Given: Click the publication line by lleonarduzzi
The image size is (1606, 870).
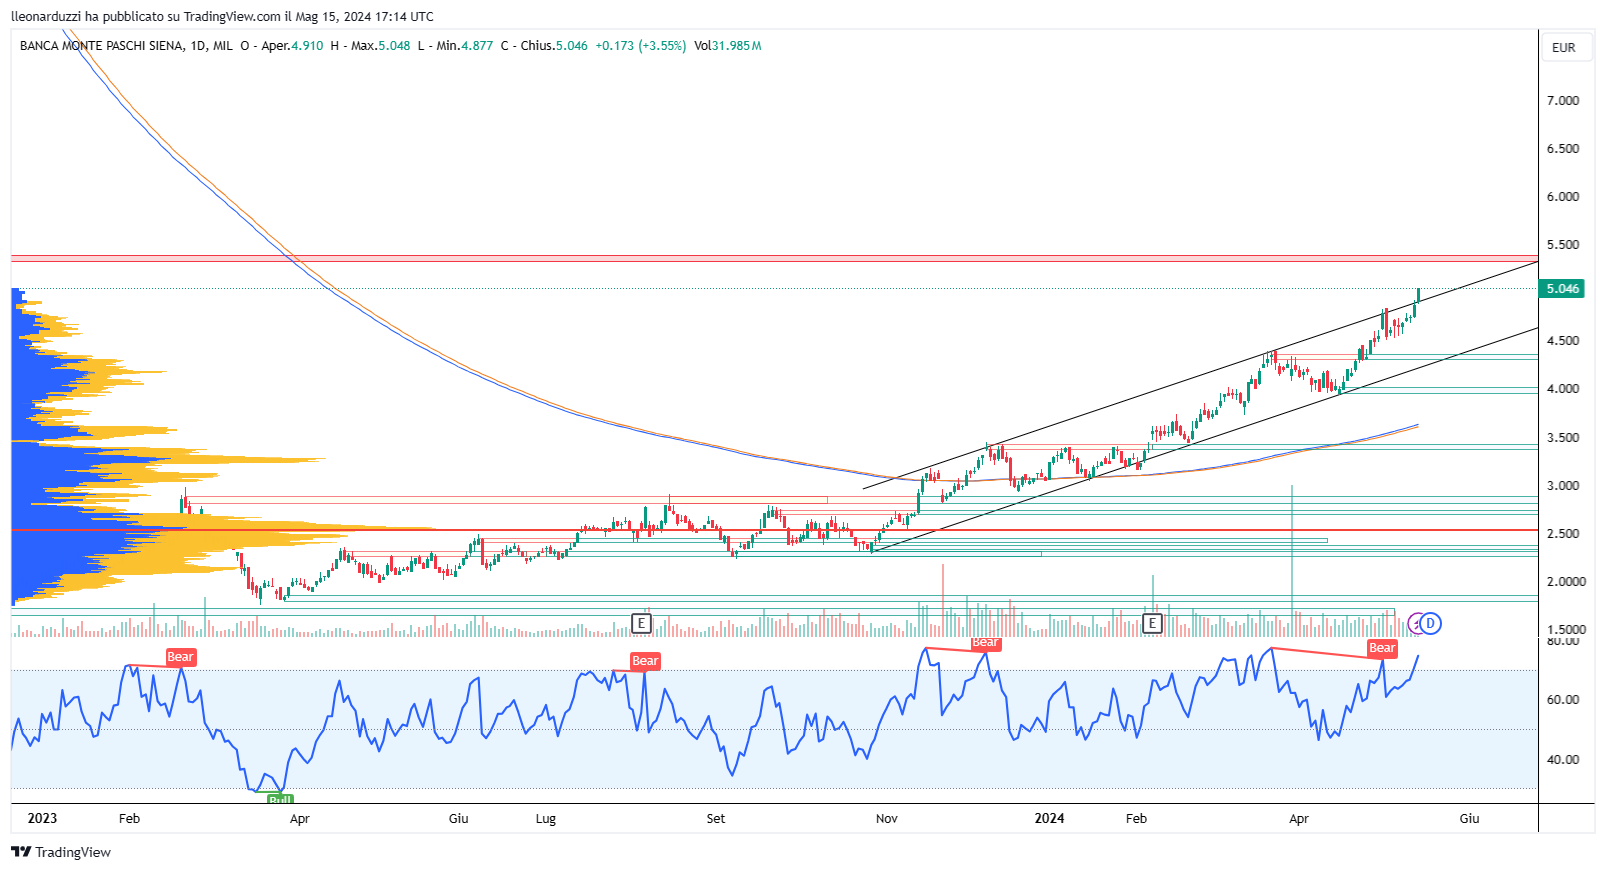Looking at the screenshot, I should (x=222, y=16).
